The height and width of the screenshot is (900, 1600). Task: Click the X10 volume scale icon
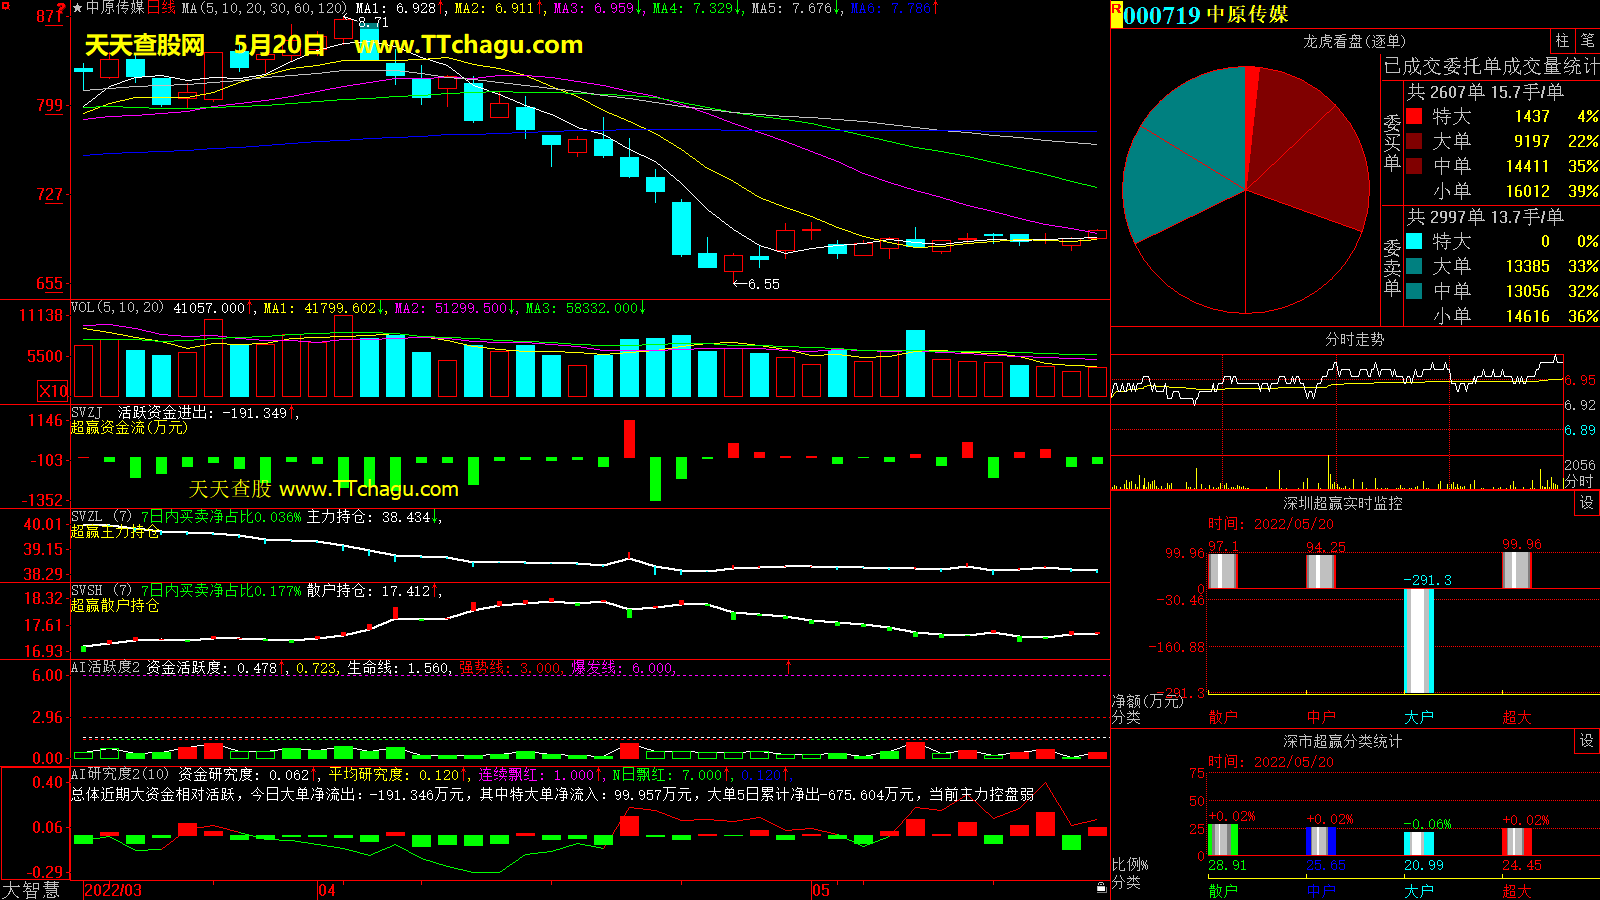point(53,391)
